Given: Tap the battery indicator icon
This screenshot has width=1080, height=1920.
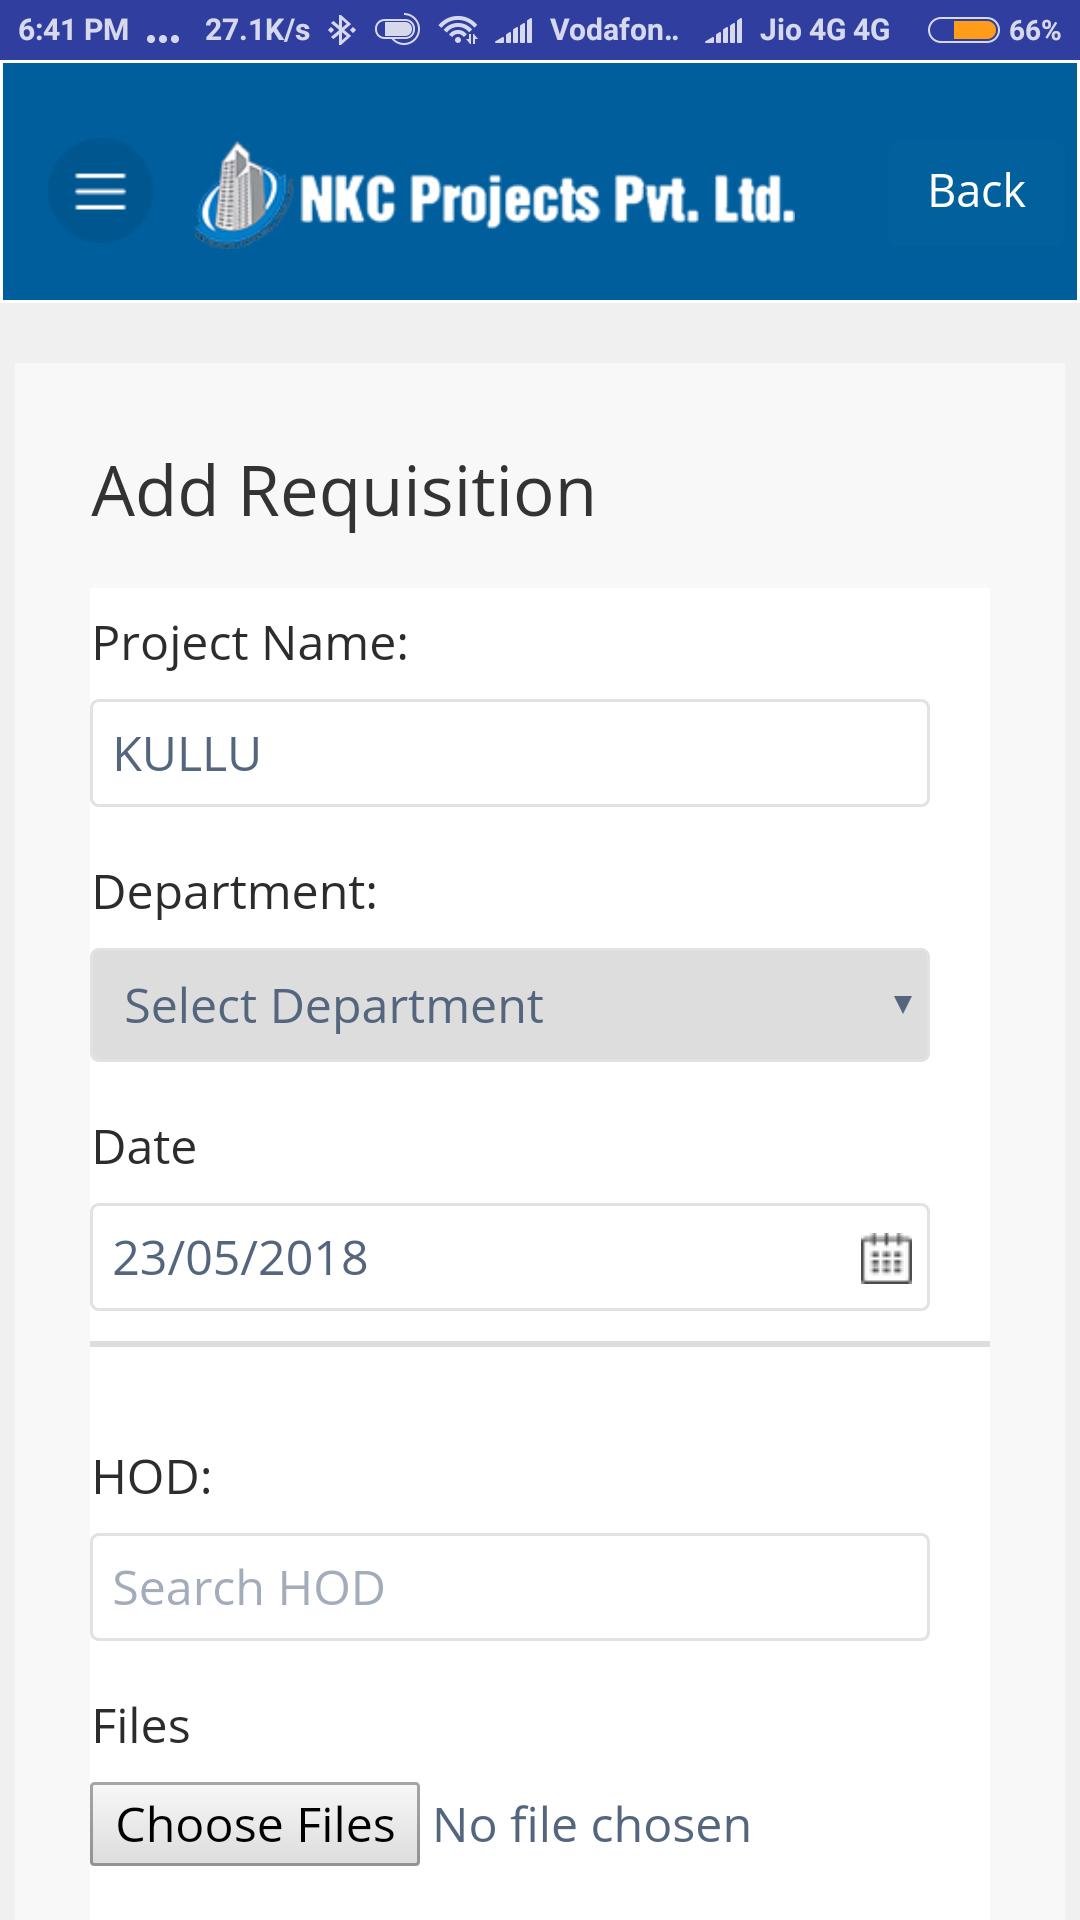Looking at the screenshot, I should point(963,31).
